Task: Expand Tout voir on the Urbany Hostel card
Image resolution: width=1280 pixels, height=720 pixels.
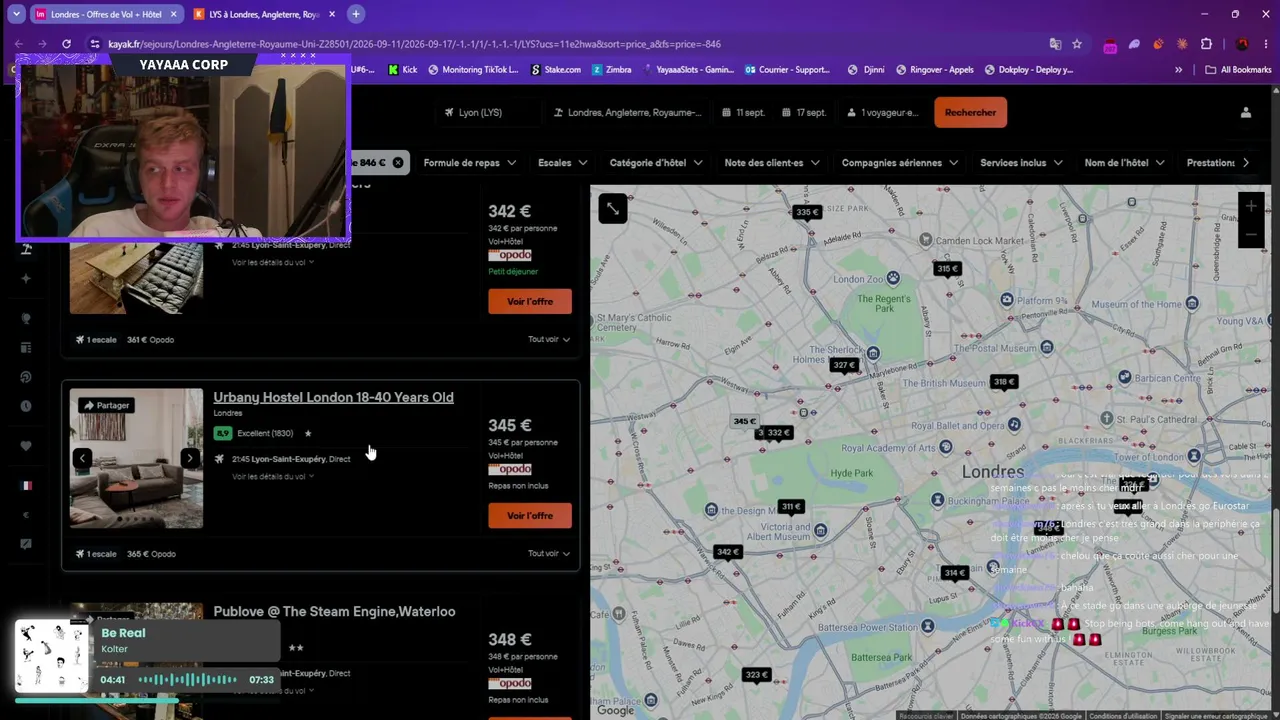Action: [549, 554]
